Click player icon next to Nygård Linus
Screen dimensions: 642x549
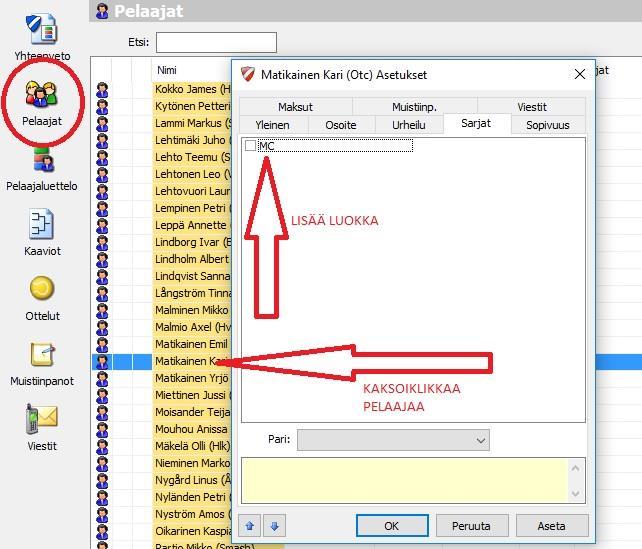coord(102,480)
